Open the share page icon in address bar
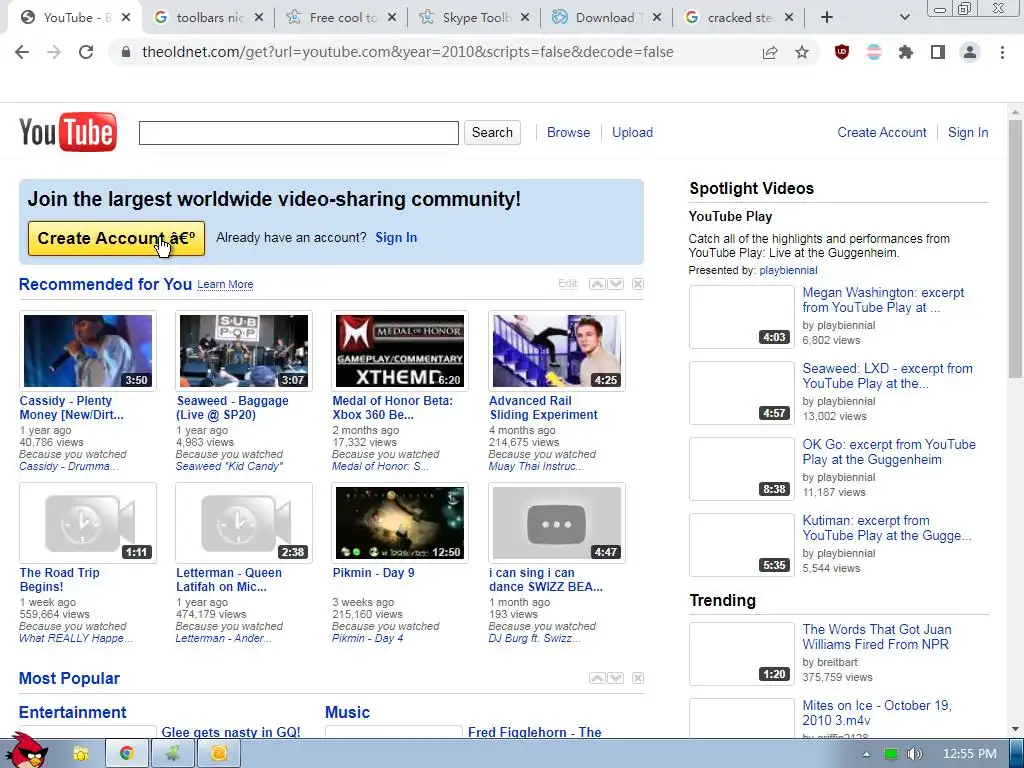Screen dimensions: 1024x768 [x=770, y=52]
